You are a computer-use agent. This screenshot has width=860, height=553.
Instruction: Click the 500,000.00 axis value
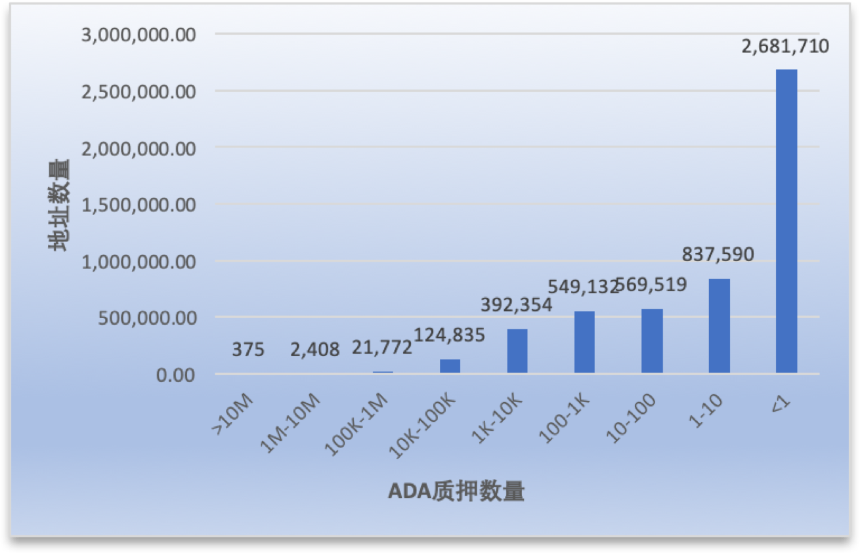click(147, 318)
